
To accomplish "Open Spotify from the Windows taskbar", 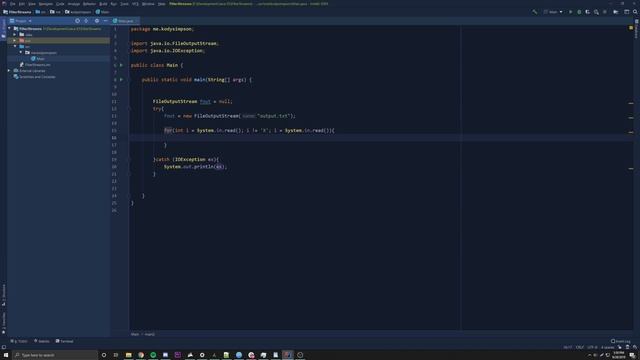I will pyautogui.click(x=153, y=355).
